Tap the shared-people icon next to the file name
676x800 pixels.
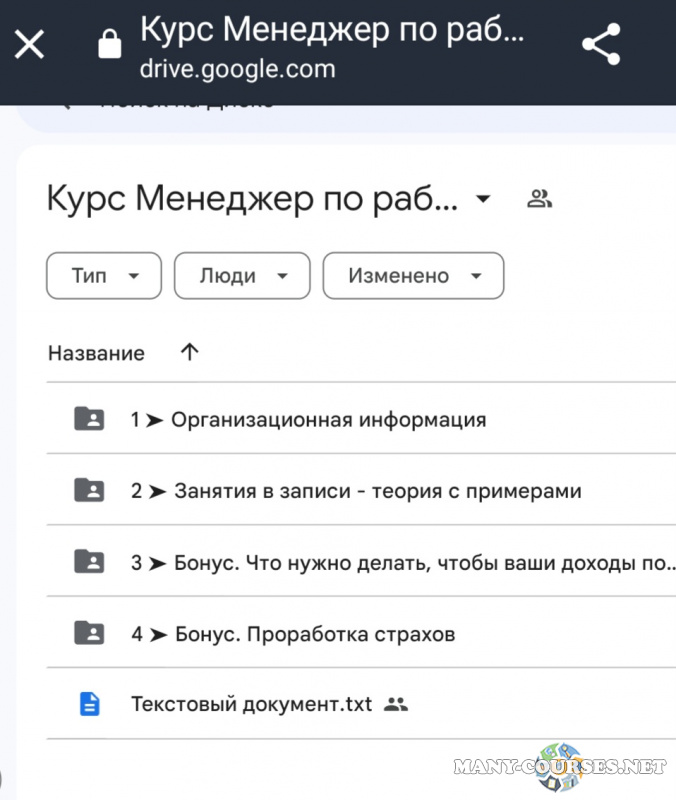pyautogui.click(x=396, y=703)
